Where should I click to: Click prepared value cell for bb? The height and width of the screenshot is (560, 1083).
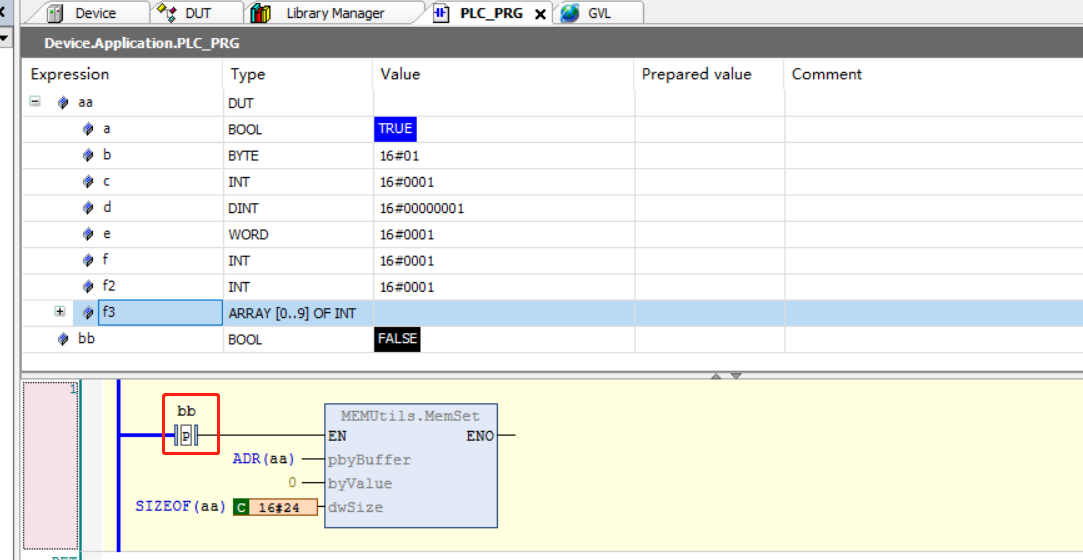tap(709, 339)
